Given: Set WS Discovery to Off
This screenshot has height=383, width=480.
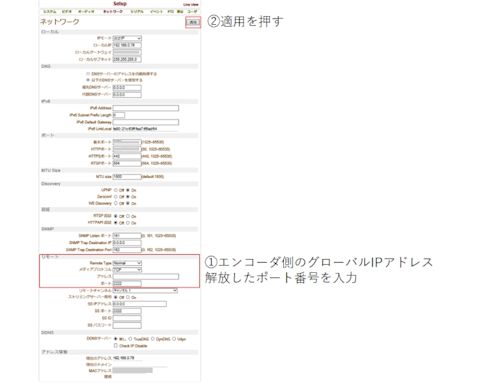Looking at the screenshot, I should tap(116, 203).
